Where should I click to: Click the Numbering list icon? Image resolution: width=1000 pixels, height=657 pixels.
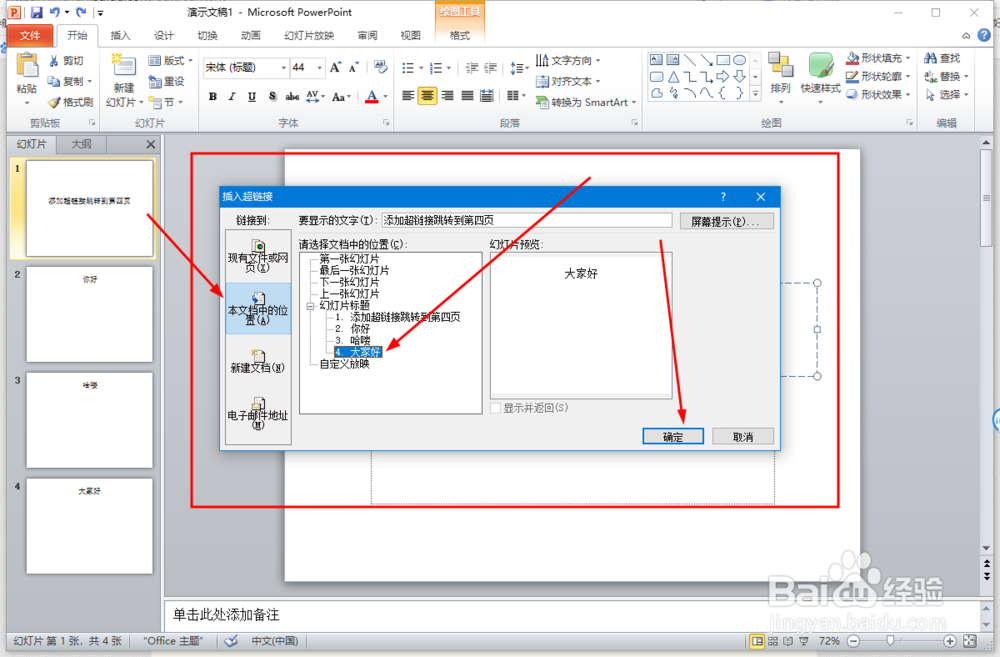[x=436, y=68]
